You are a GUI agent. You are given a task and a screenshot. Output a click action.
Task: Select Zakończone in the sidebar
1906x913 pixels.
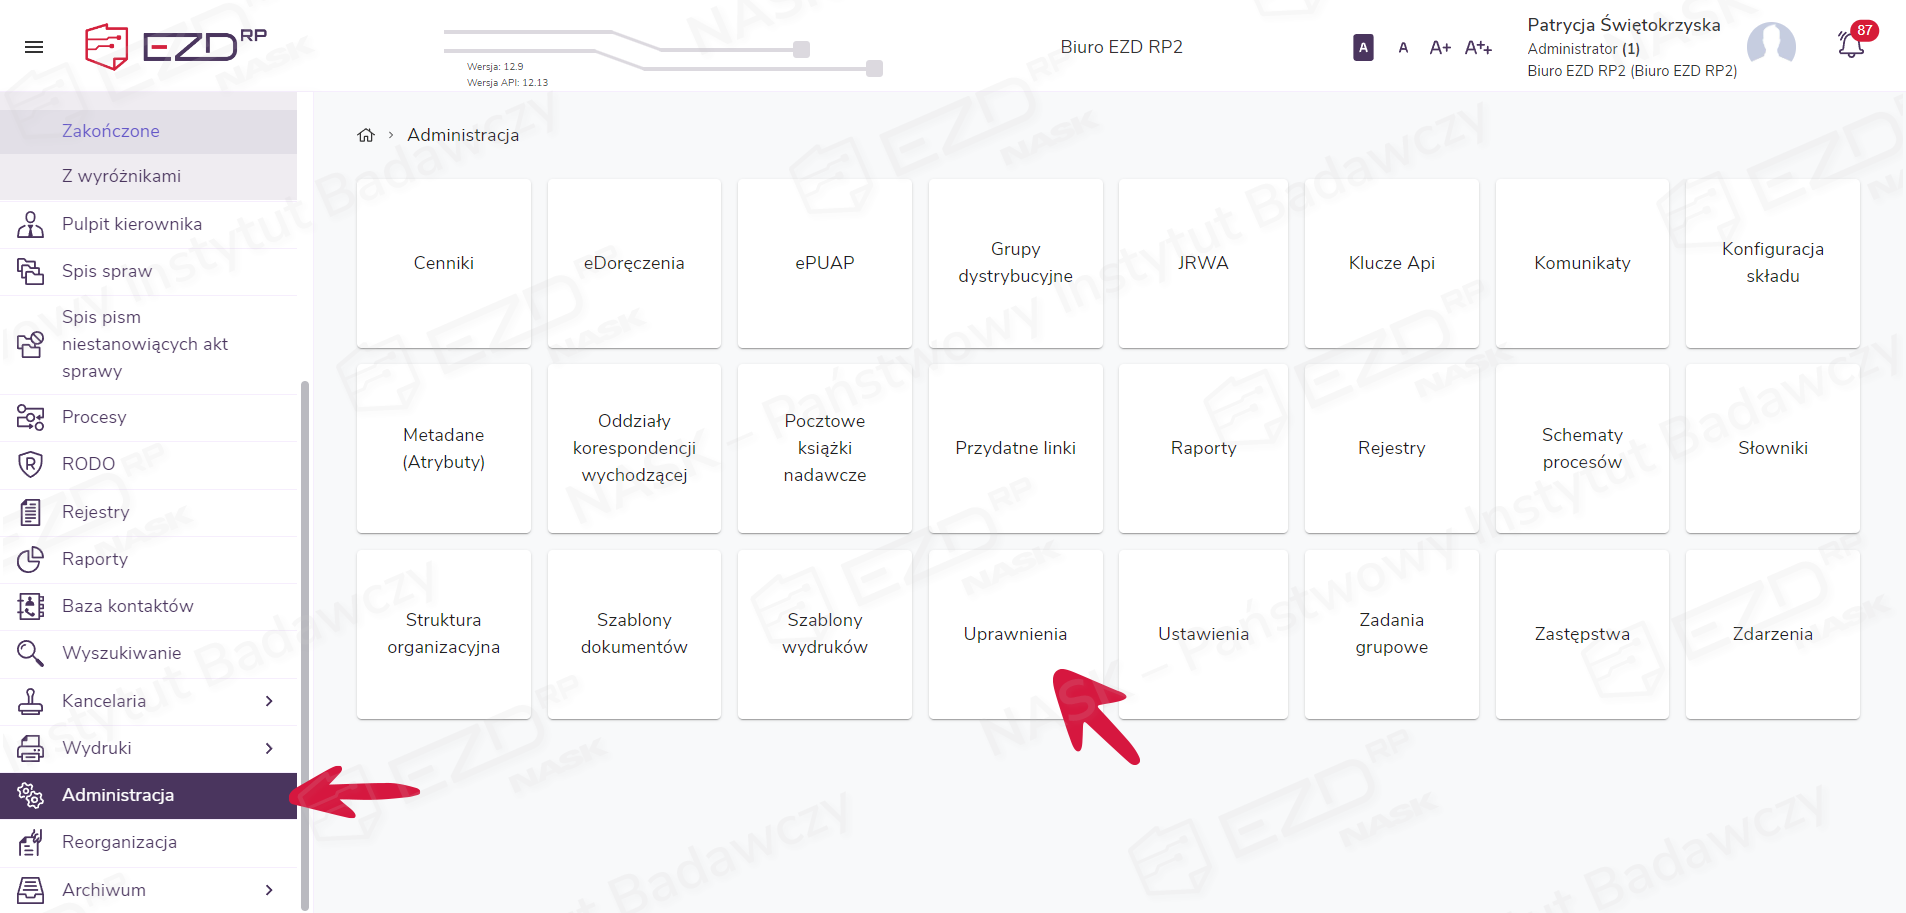[x=111, y=131]
